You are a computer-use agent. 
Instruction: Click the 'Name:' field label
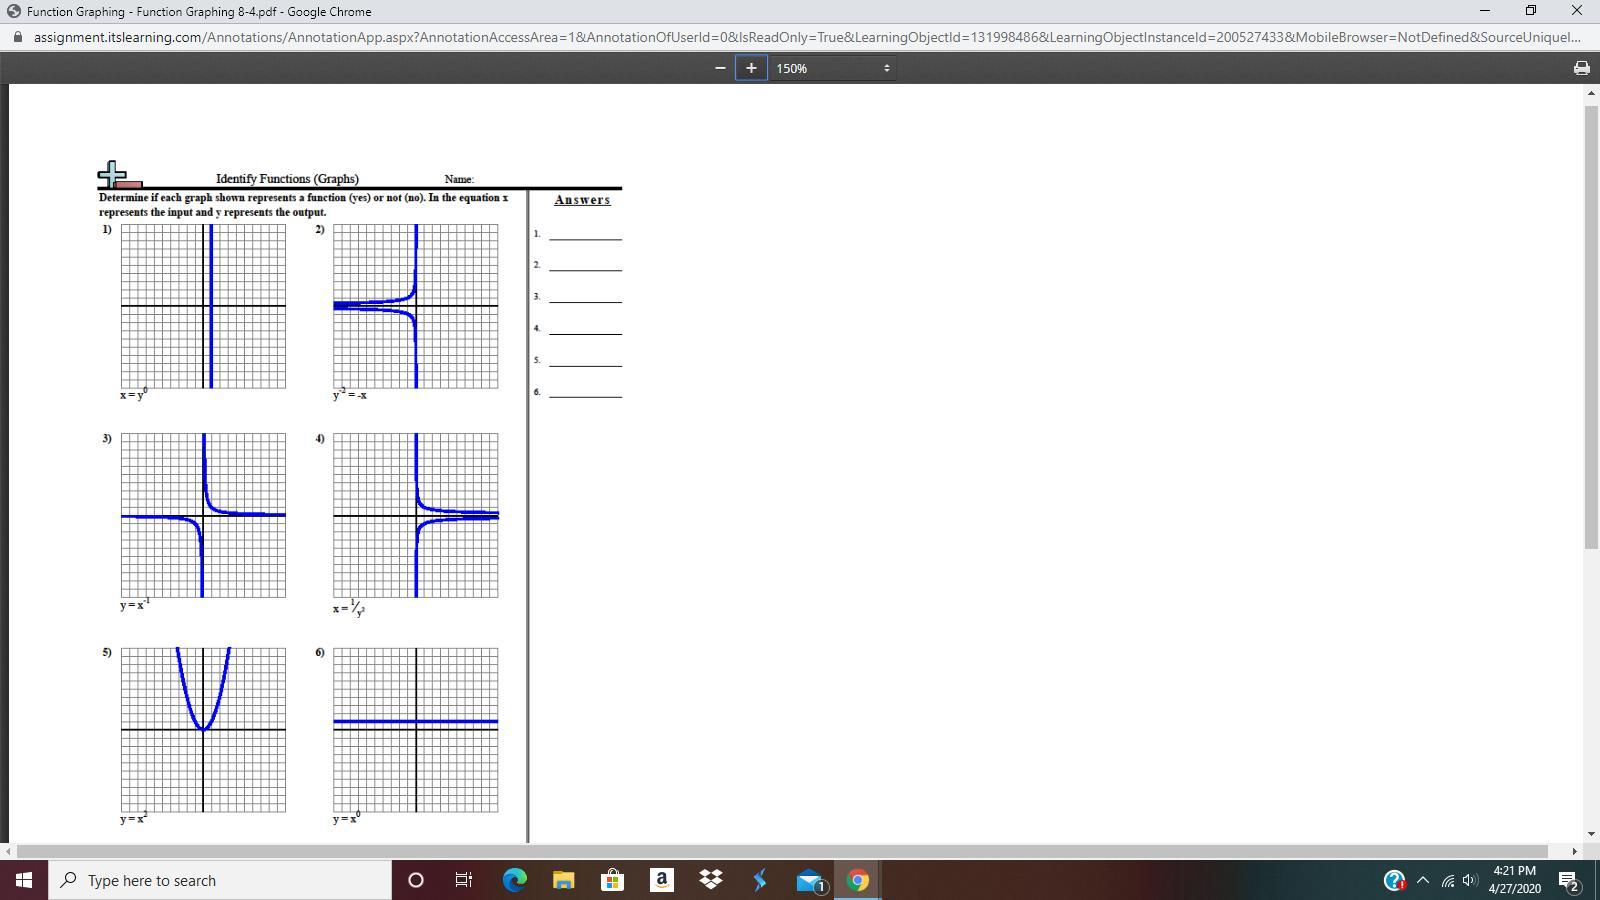click(x=459, y=179)
